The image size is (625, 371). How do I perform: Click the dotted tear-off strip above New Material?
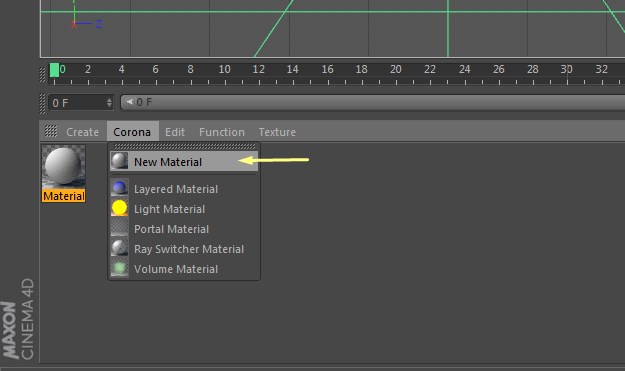point(184,146)
